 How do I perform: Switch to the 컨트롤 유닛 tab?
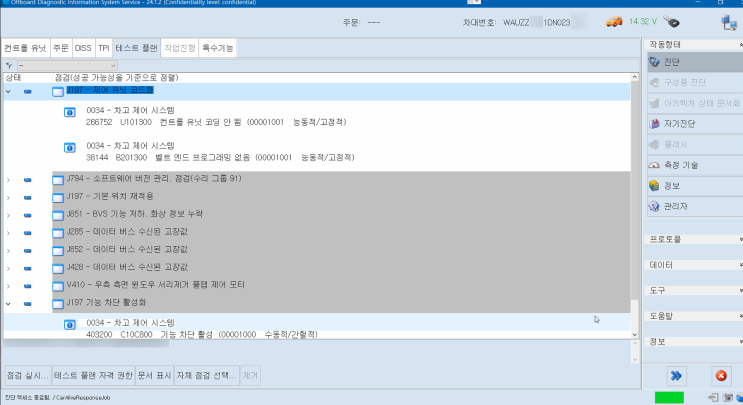(x=25, y=48)
